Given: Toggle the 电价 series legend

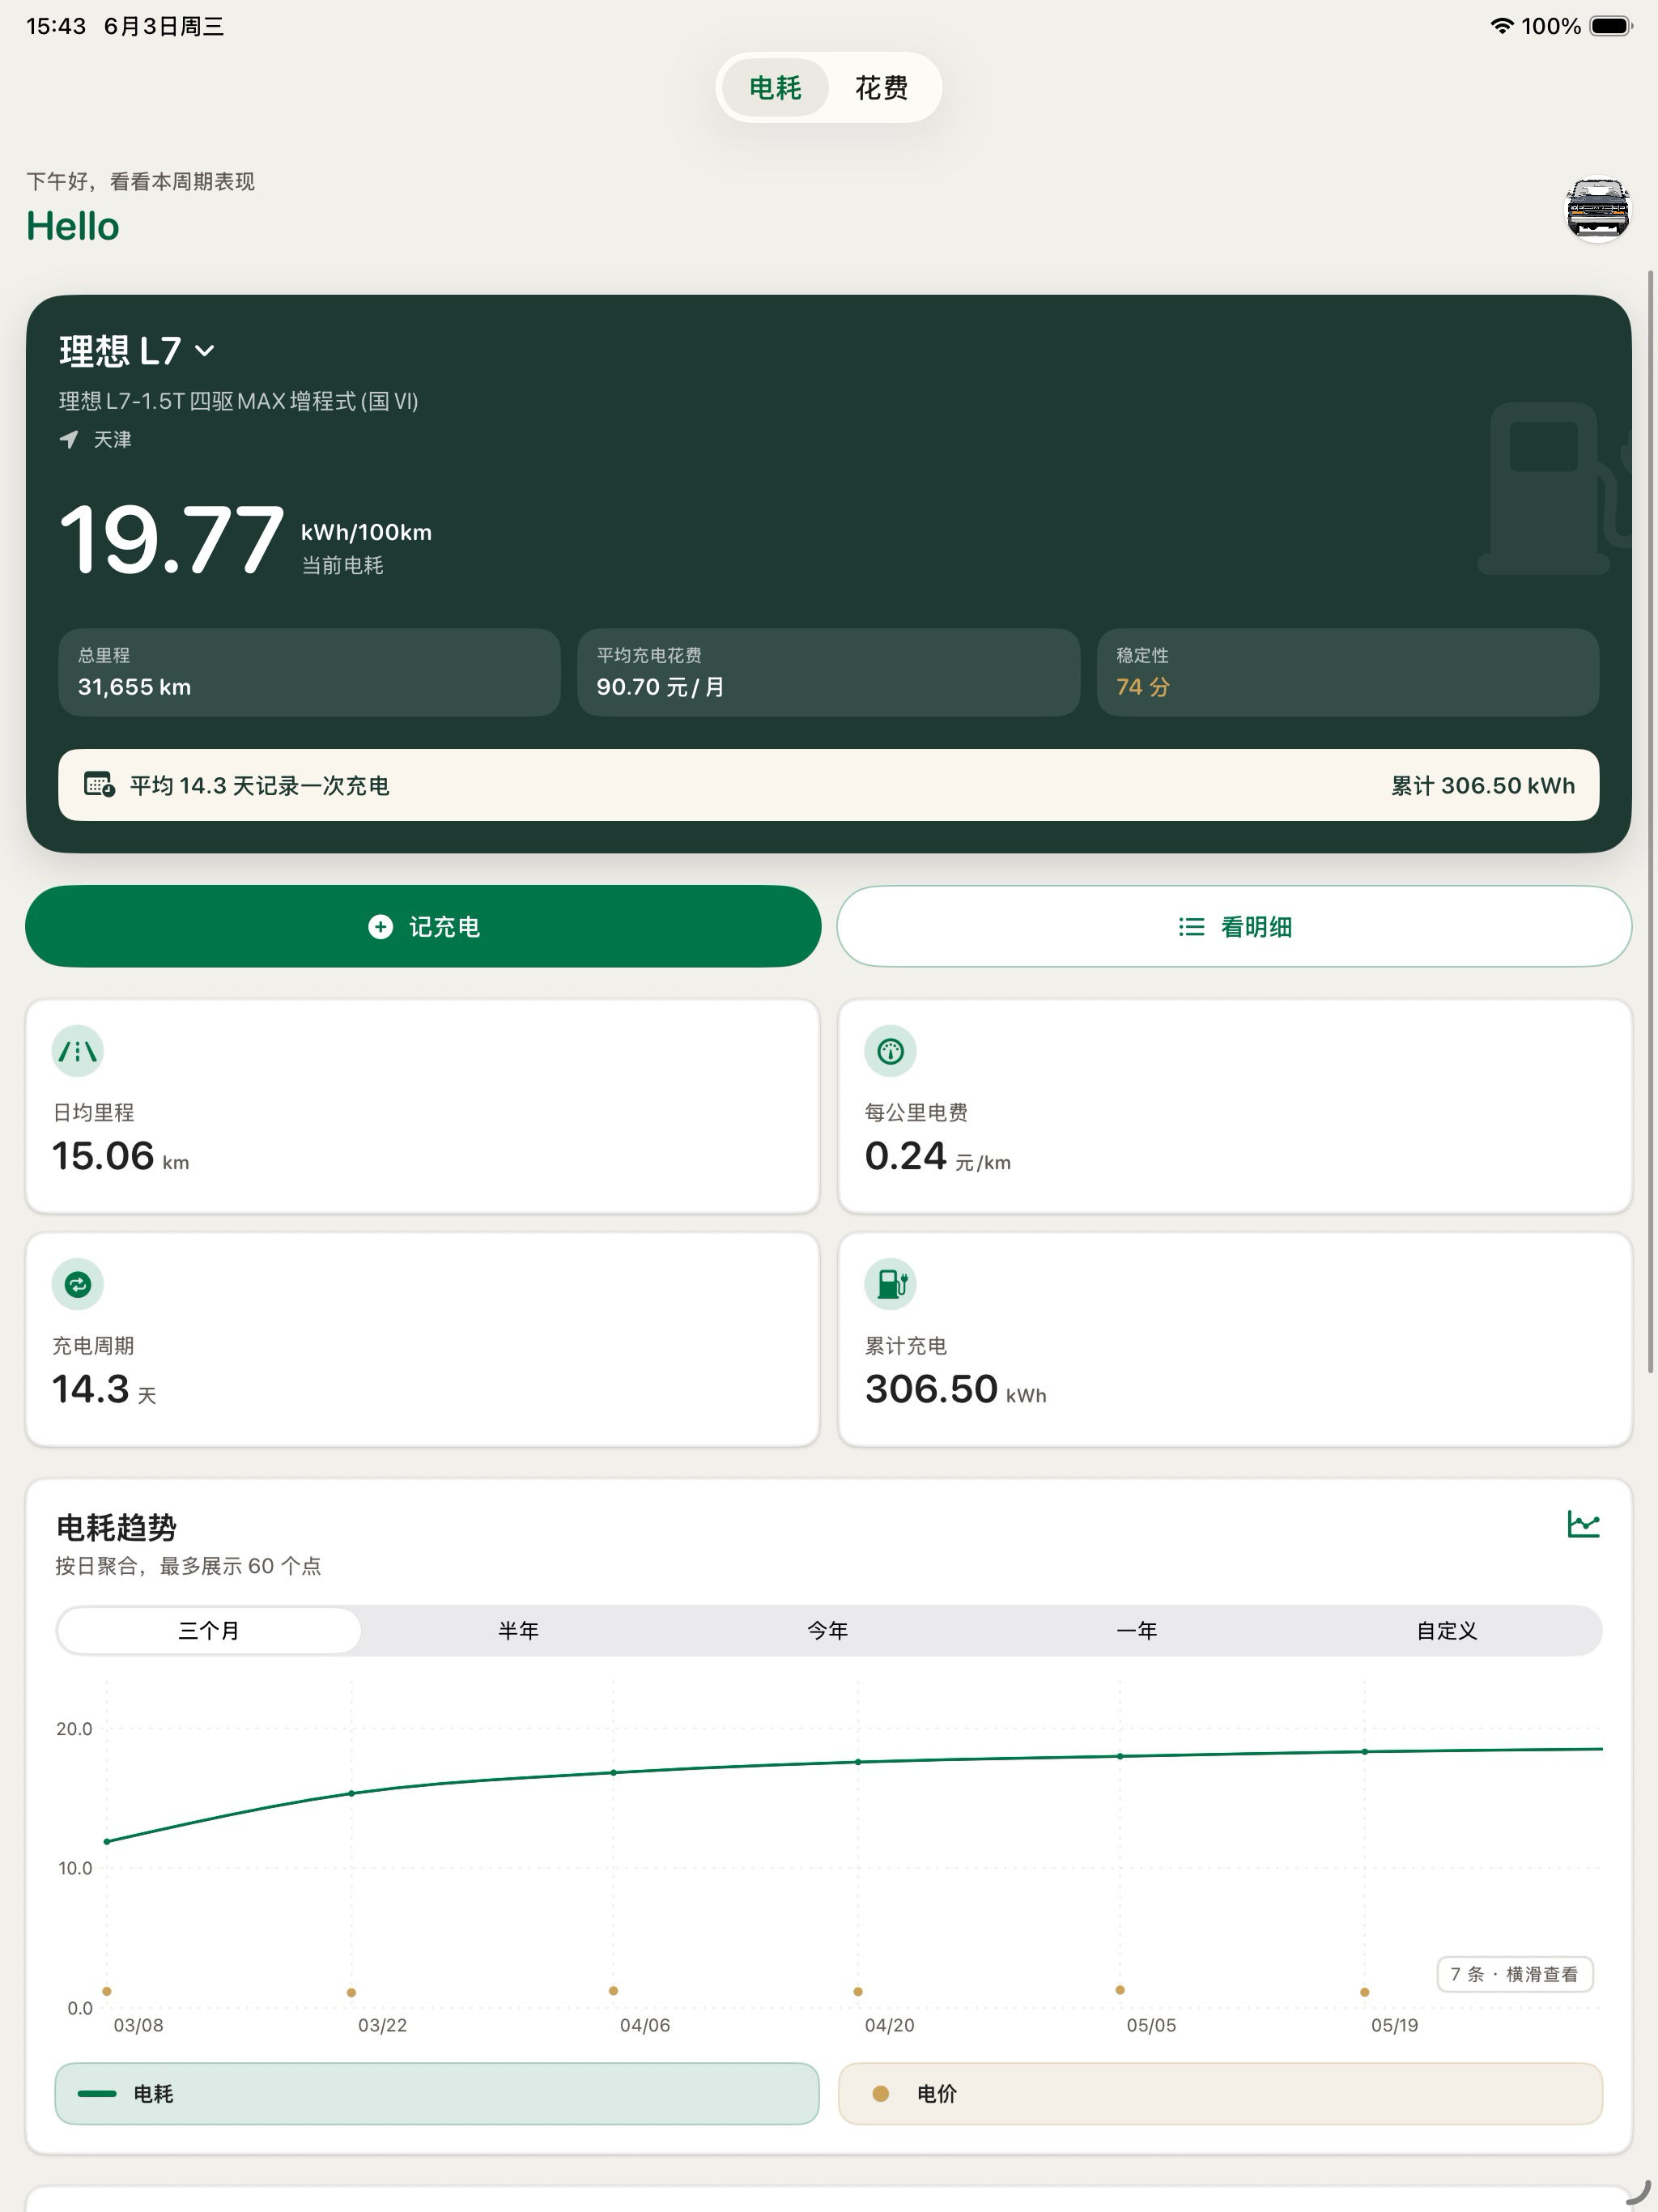Looking at the screenshot, I should click(1220, 2093).
